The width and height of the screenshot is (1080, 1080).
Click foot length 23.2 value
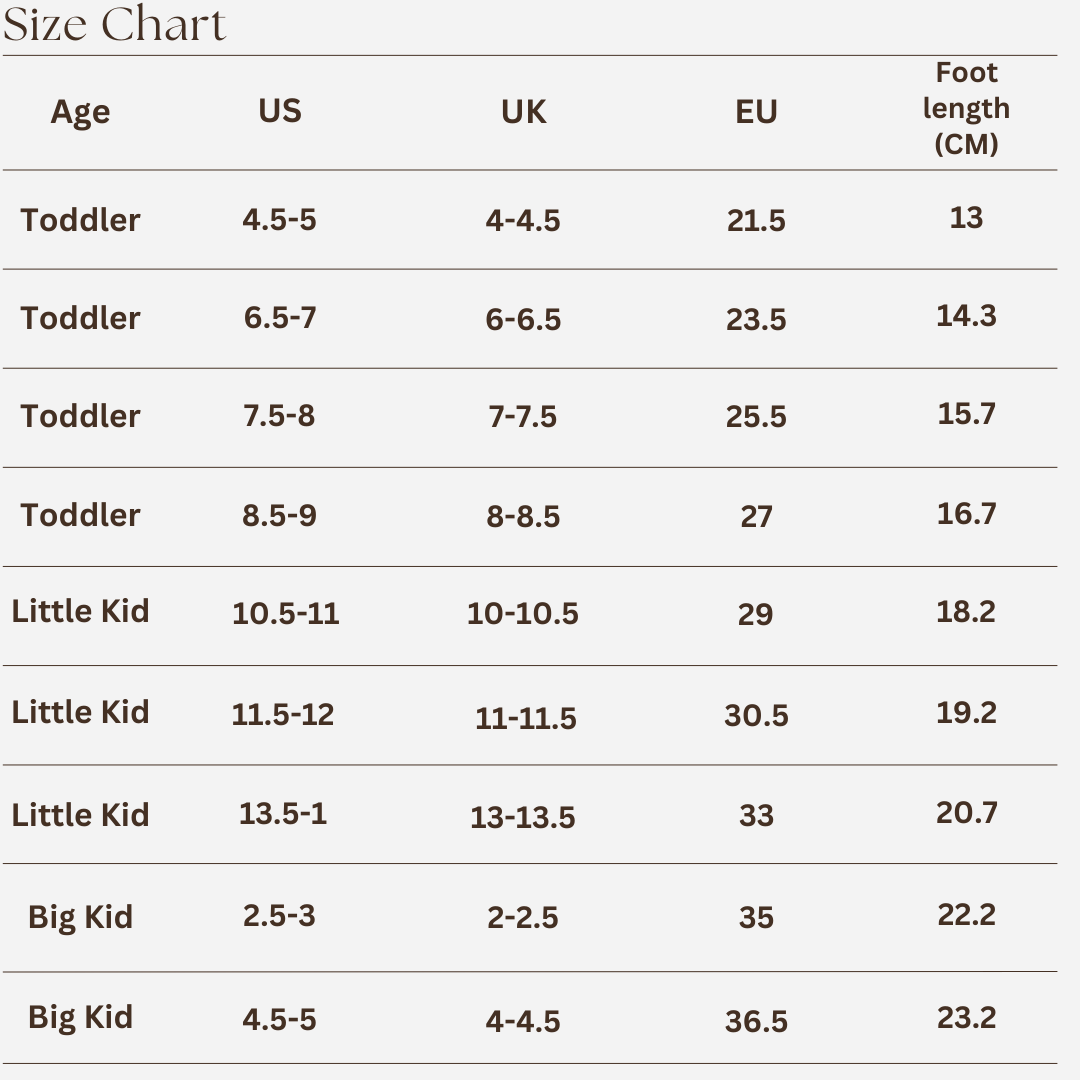tap(966, 1017)
